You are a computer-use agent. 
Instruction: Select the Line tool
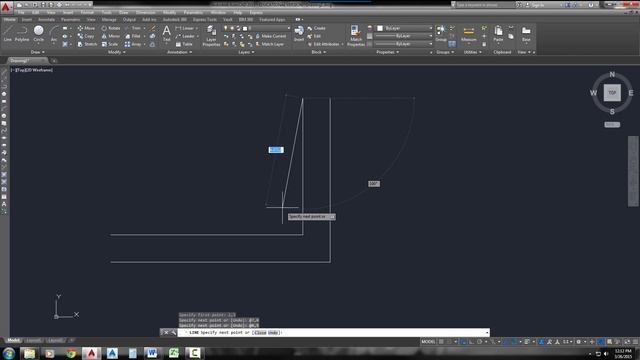click(8, 33)
